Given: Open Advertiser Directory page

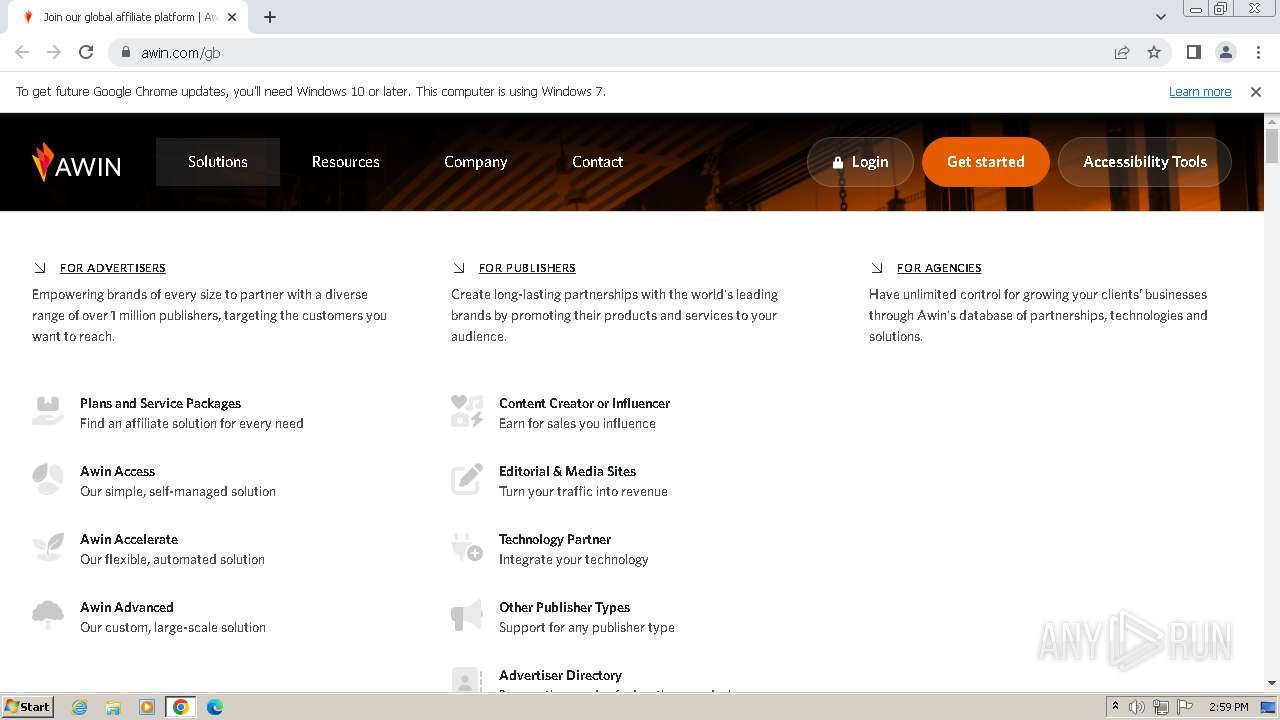Looking at the screenshot, I should 560,675.
